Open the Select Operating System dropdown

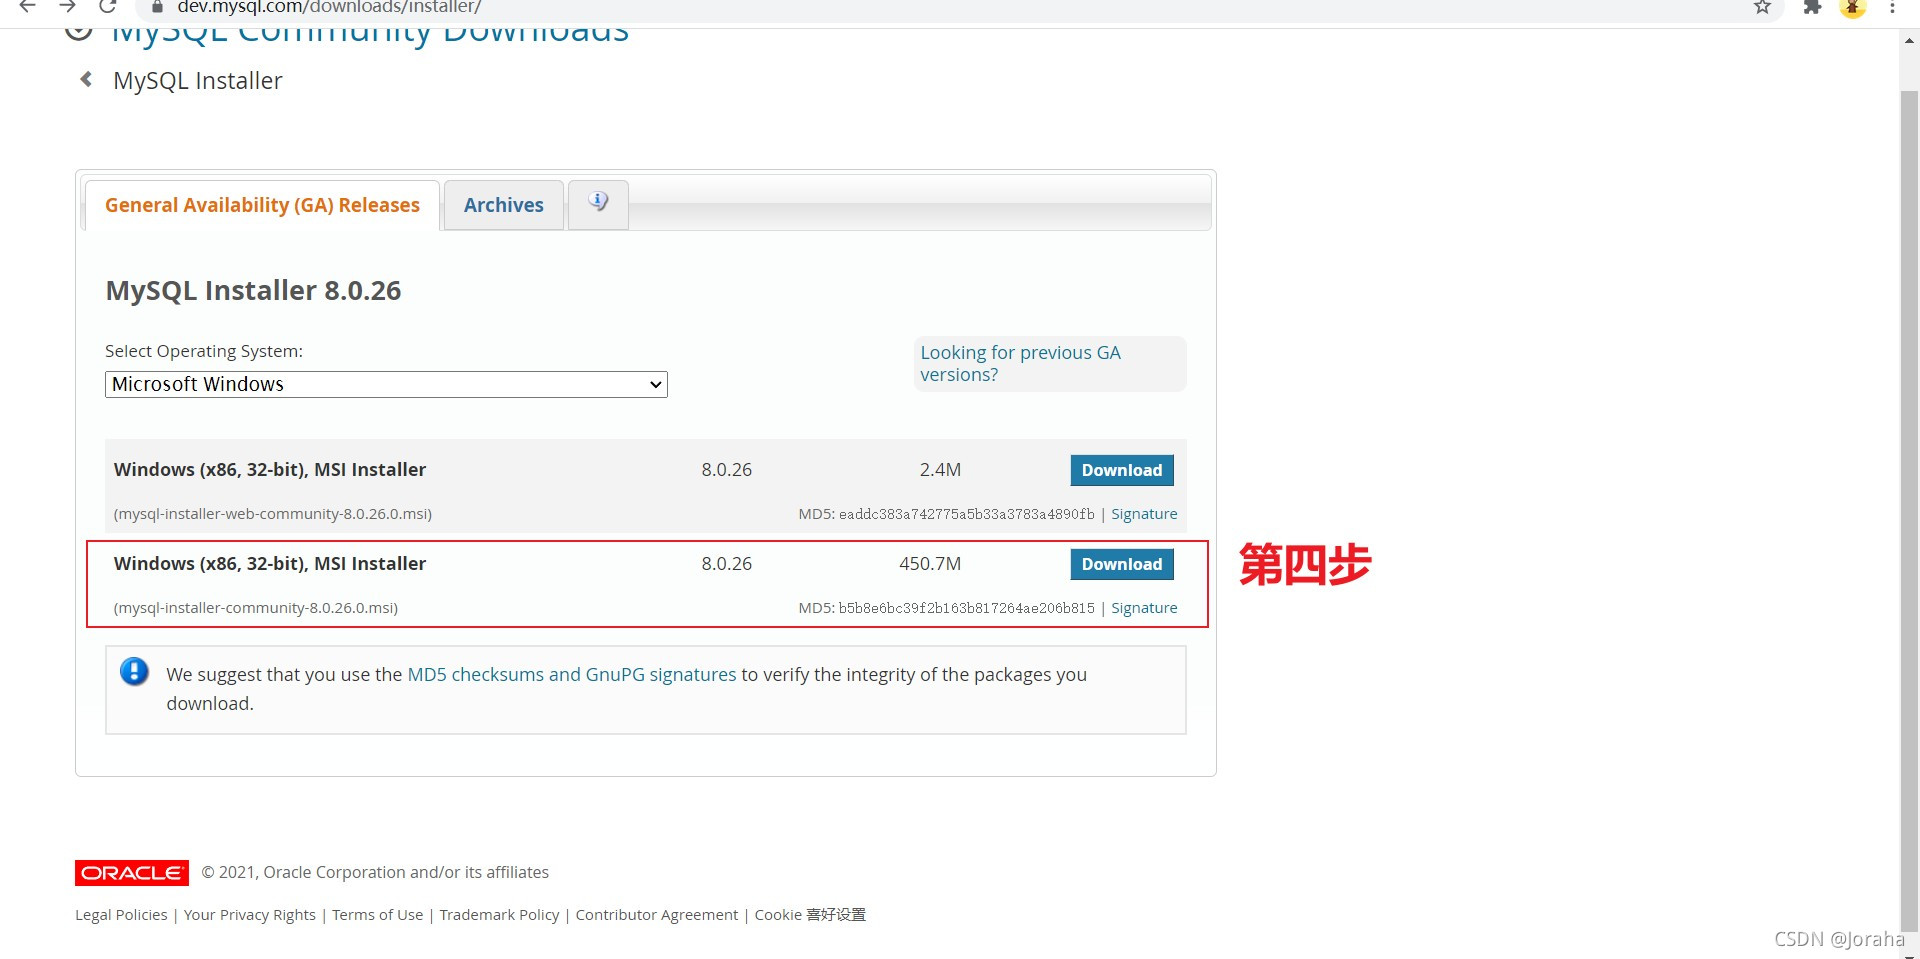click(386, 384)
